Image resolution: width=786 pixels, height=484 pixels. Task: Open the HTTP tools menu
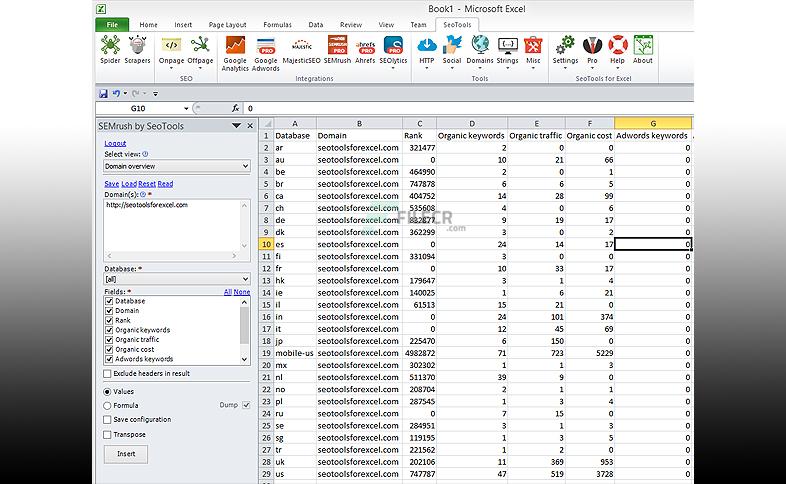[427, 52]
